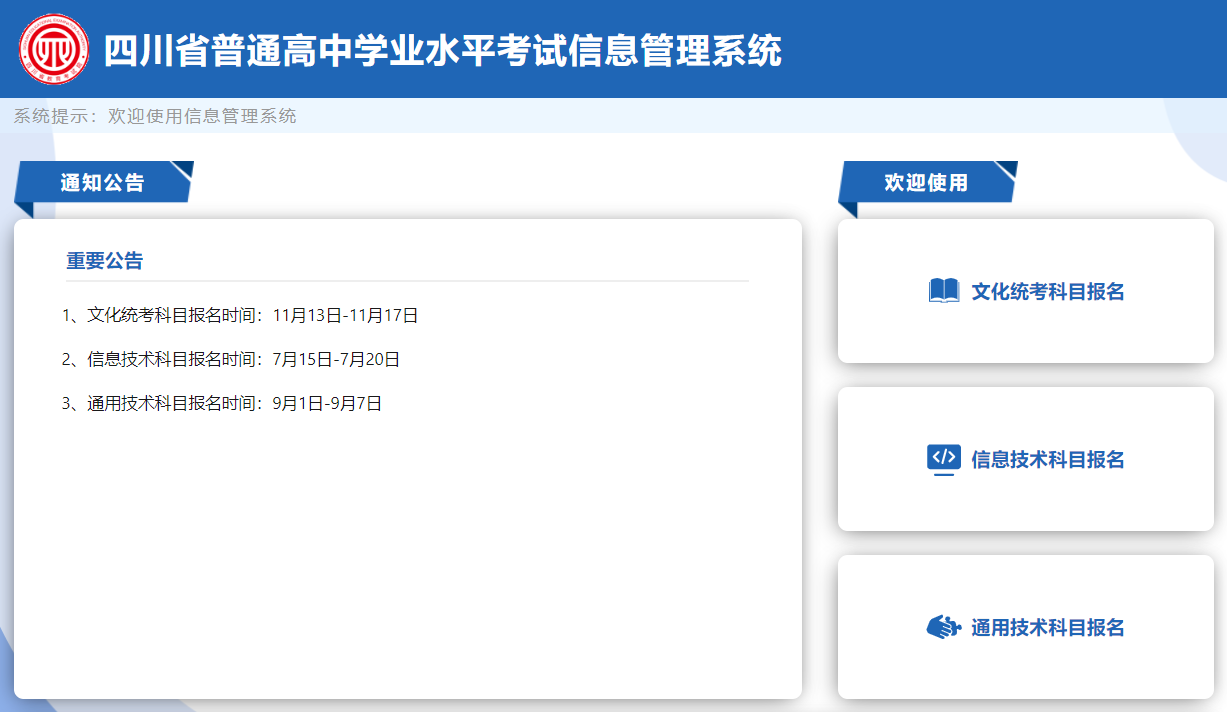Viewport: 1227px width, 712px height.
Task: Click the date range 9月1日-9月7日
Action: point(327,404)
